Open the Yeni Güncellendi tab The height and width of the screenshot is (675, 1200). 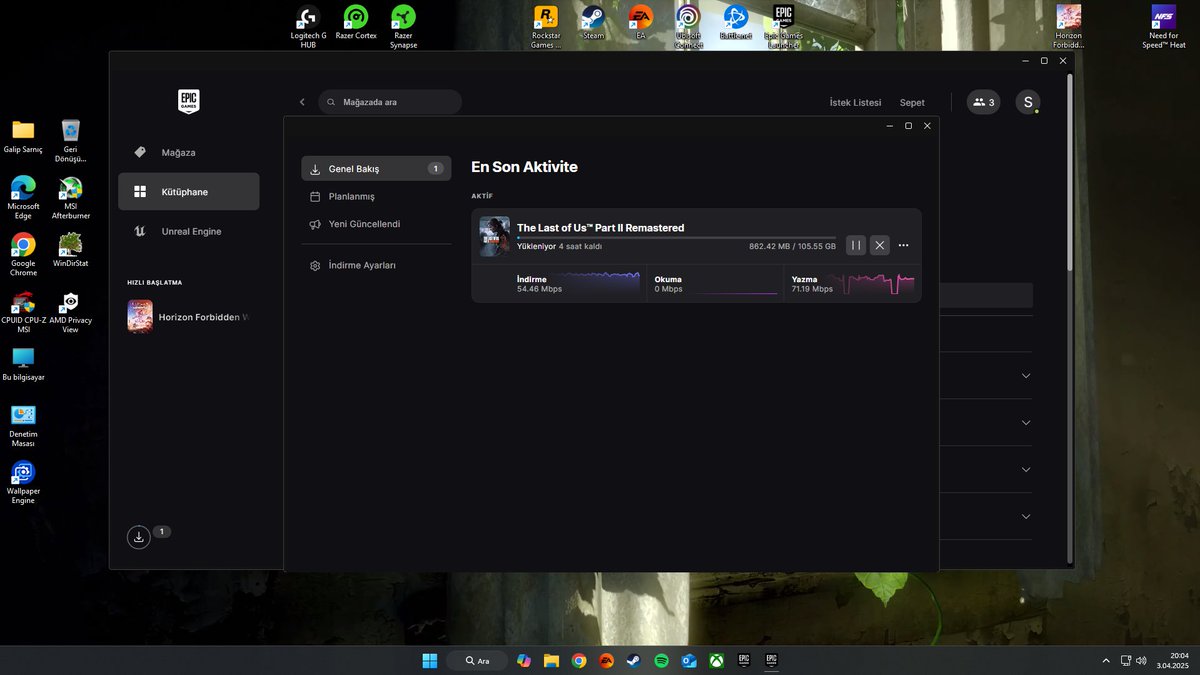(376, 224)
